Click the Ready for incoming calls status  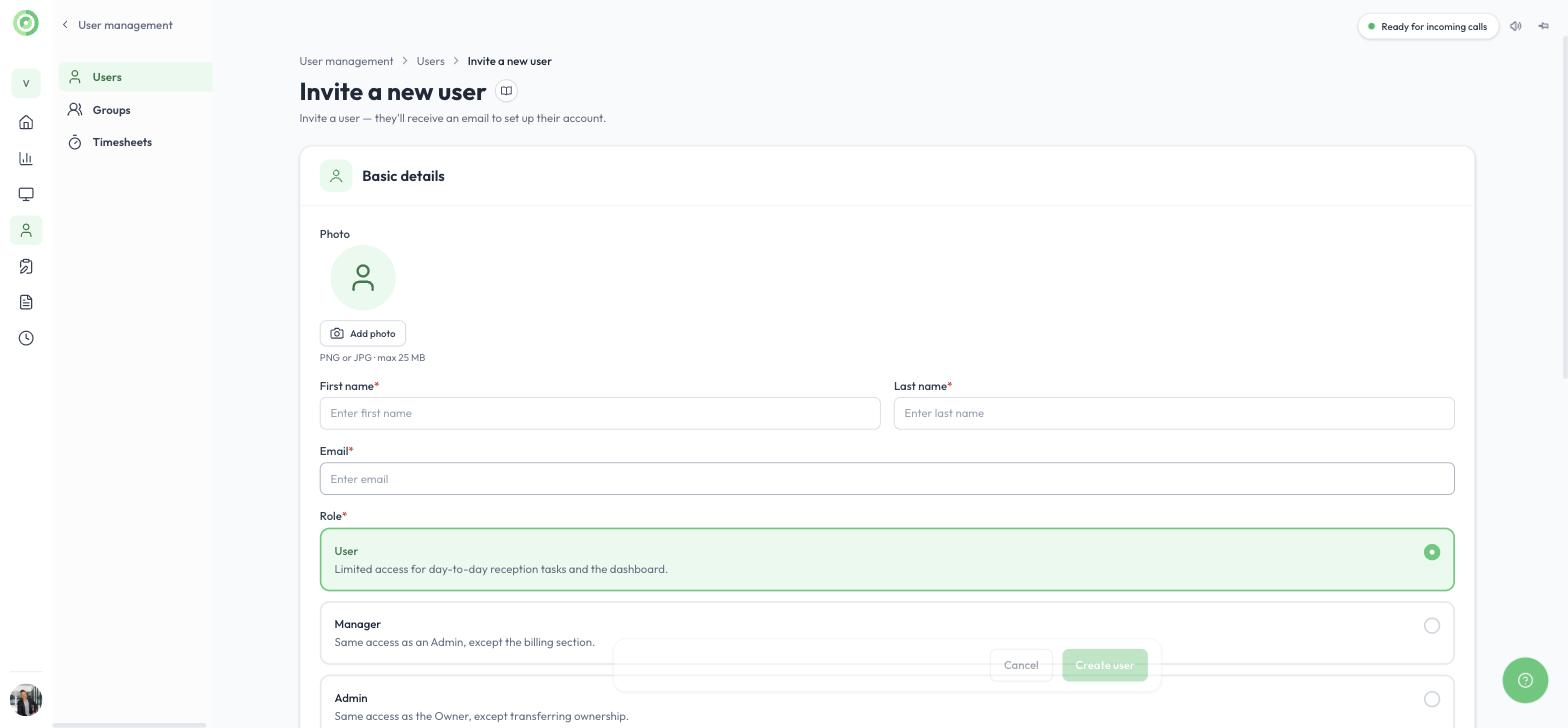1428,26
